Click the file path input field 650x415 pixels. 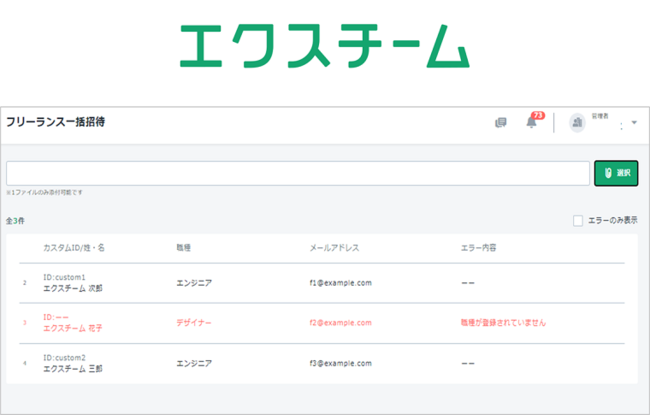pos(297,173)
